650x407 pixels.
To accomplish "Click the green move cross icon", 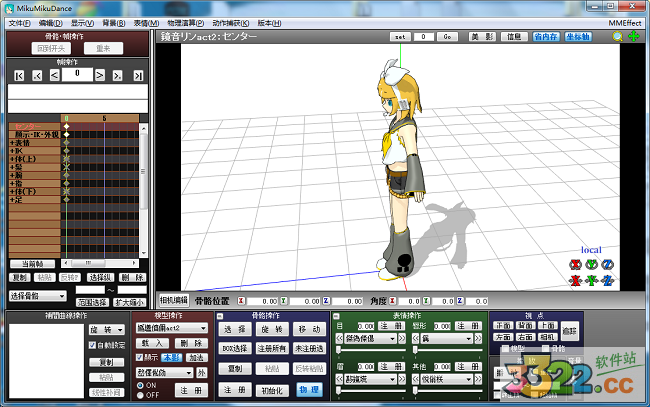I will click(x=633, y=36).
